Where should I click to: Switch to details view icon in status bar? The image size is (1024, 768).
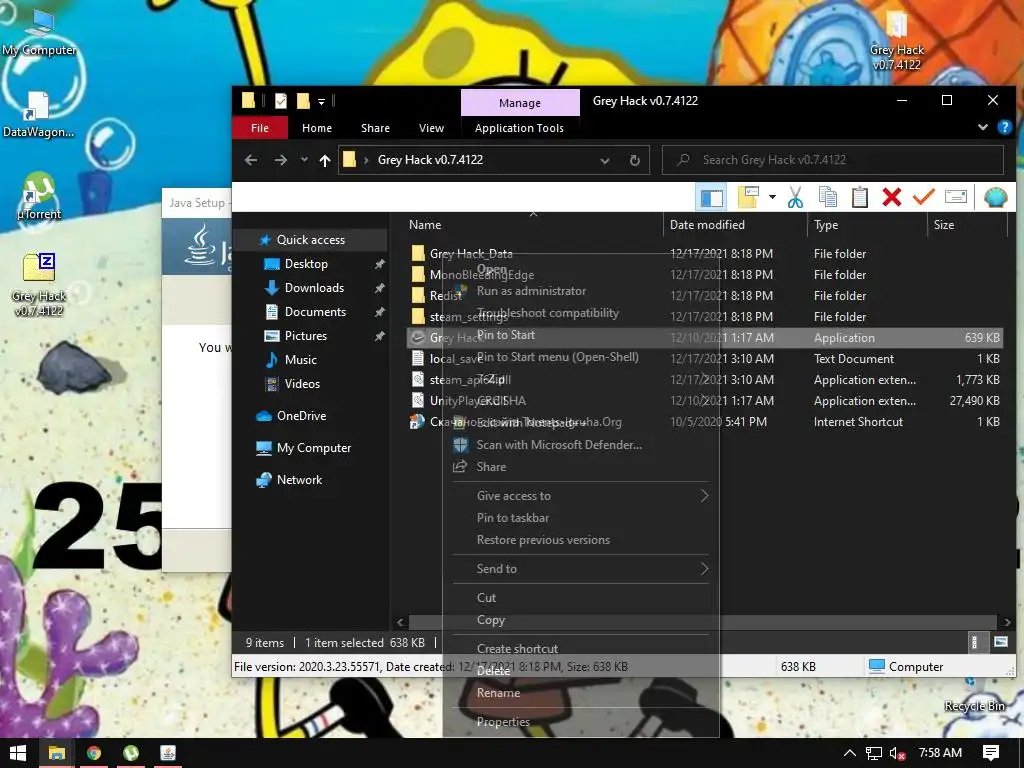[974, 642]
